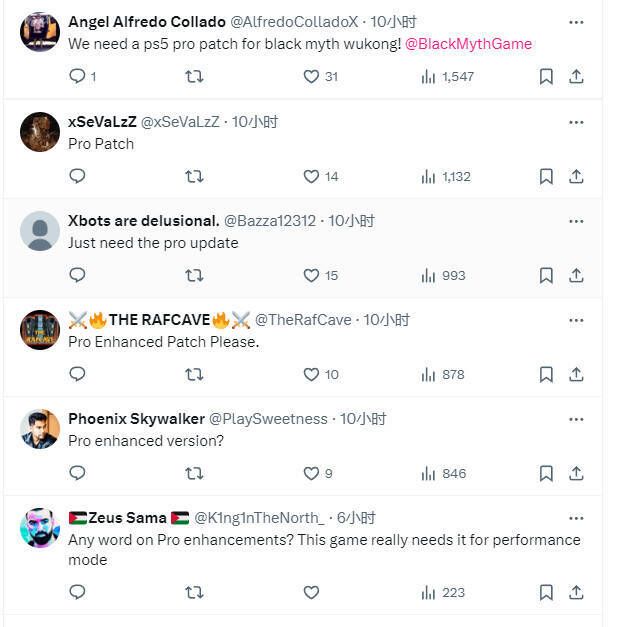Open Zeus Sama's tweet timestamp
629x627 pixels.
(356, 518)
